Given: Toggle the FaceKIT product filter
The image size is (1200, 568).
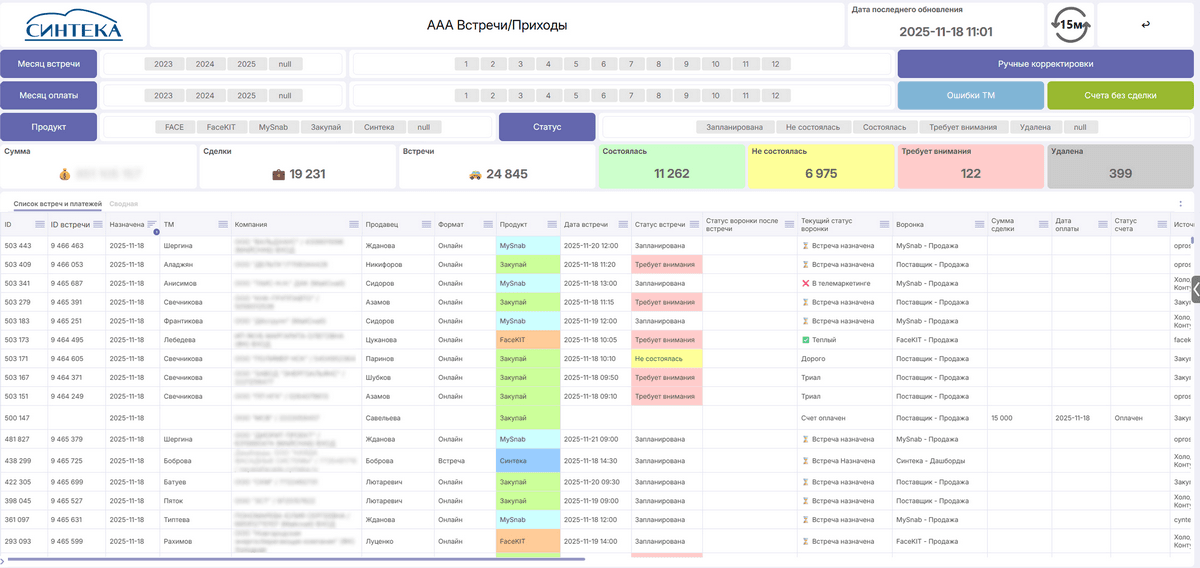Looking at the screenshot, I should [x=221, y=127].
